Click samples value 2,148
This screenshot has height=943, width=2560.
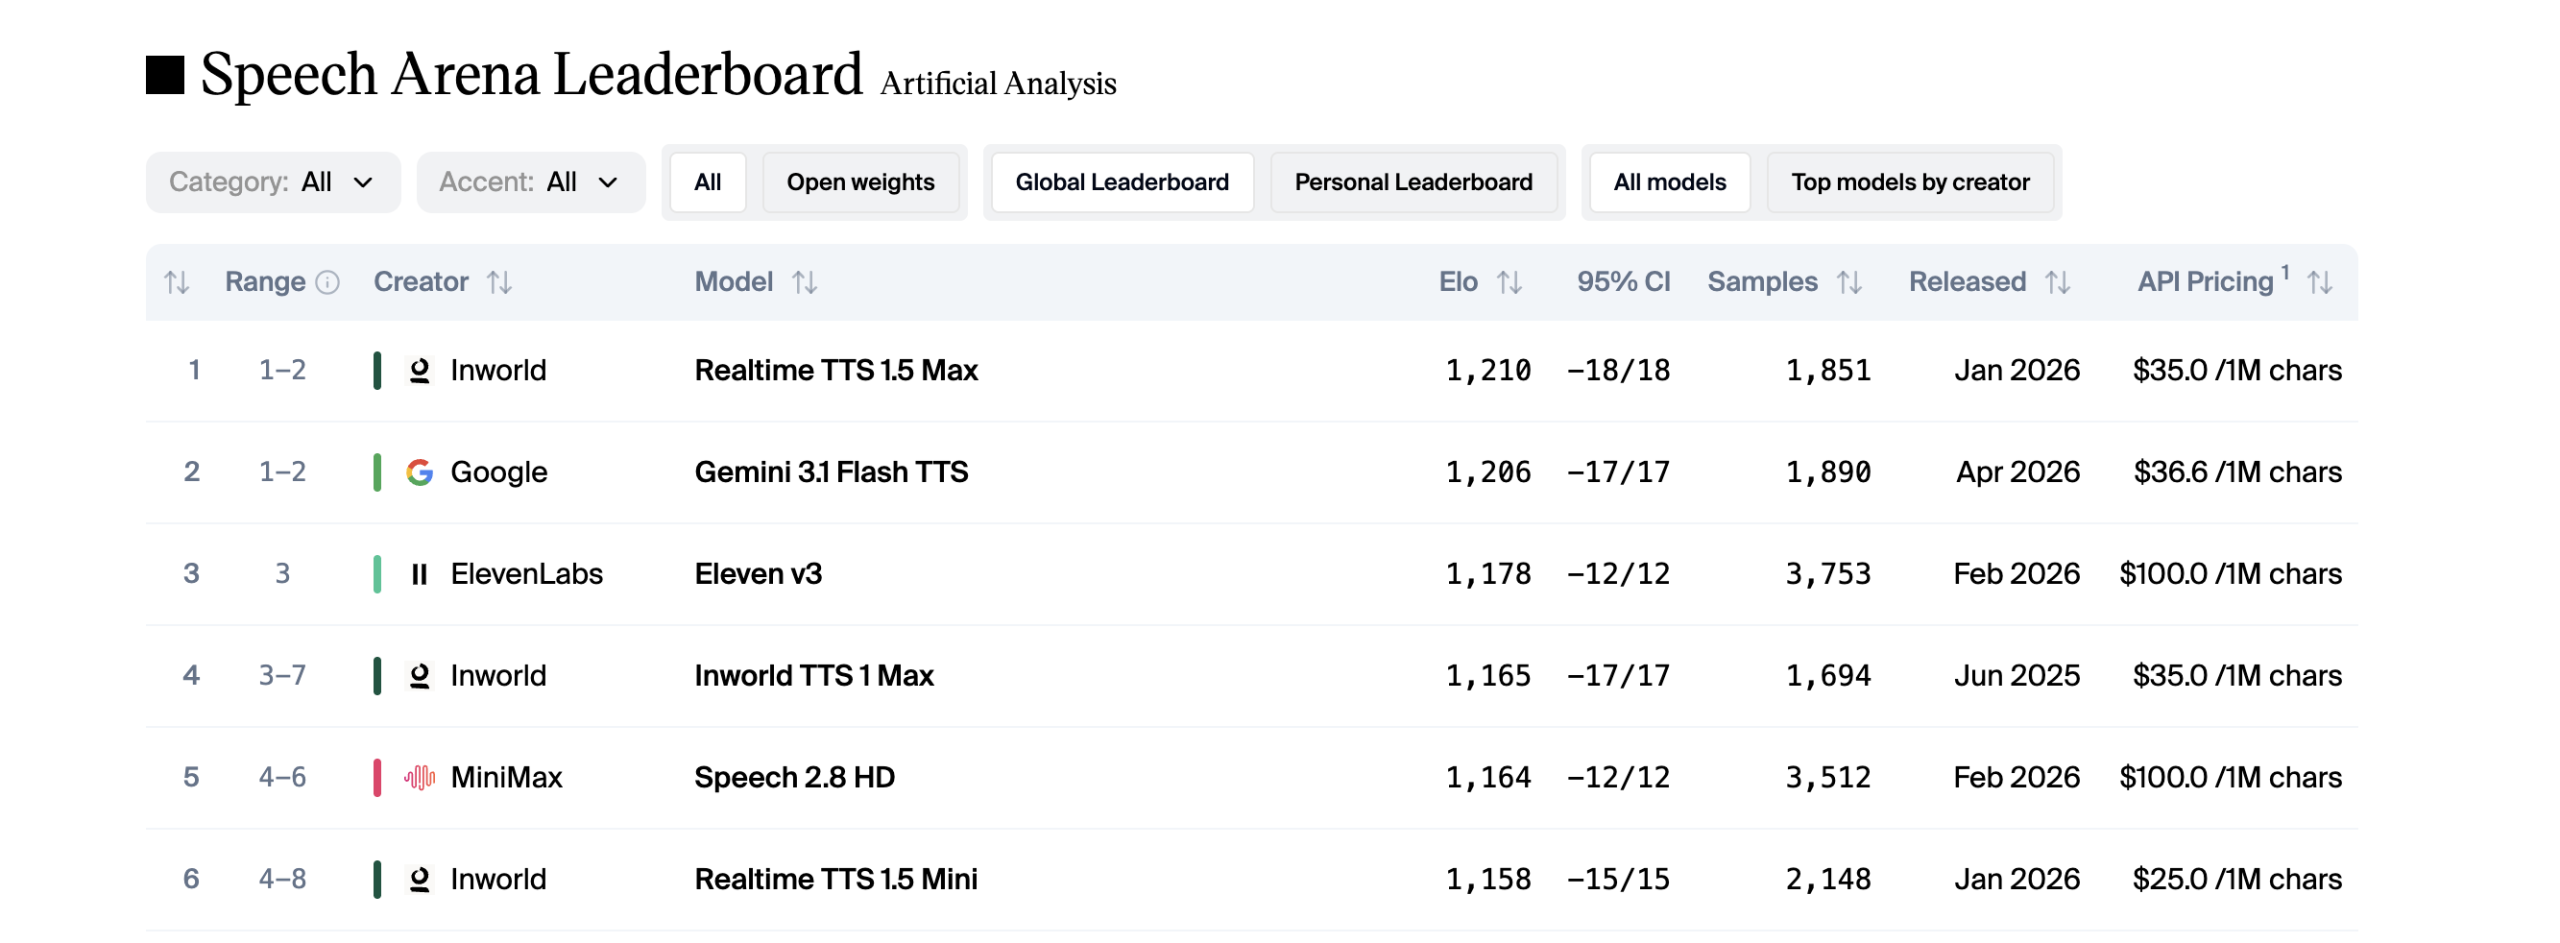[1828, 879]
